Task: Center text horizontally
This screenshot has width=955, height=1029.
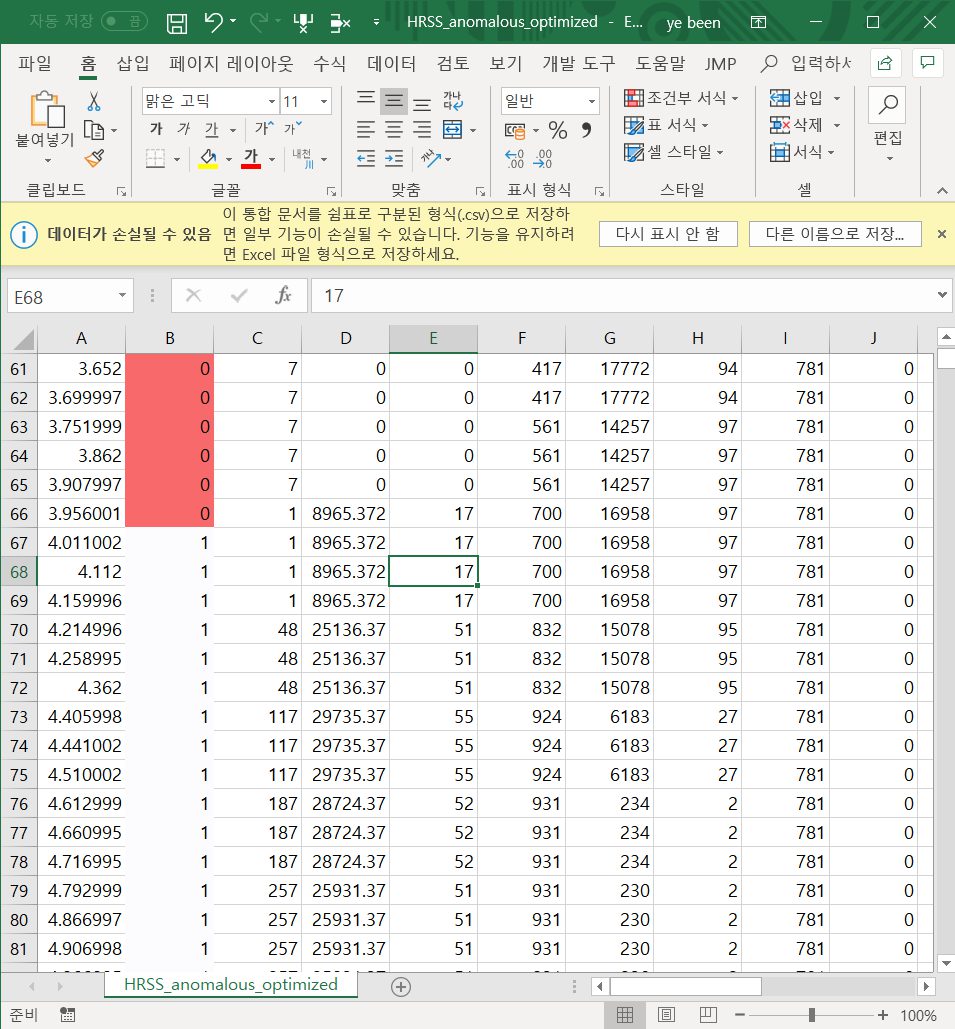Action: (x=394, y=129)
